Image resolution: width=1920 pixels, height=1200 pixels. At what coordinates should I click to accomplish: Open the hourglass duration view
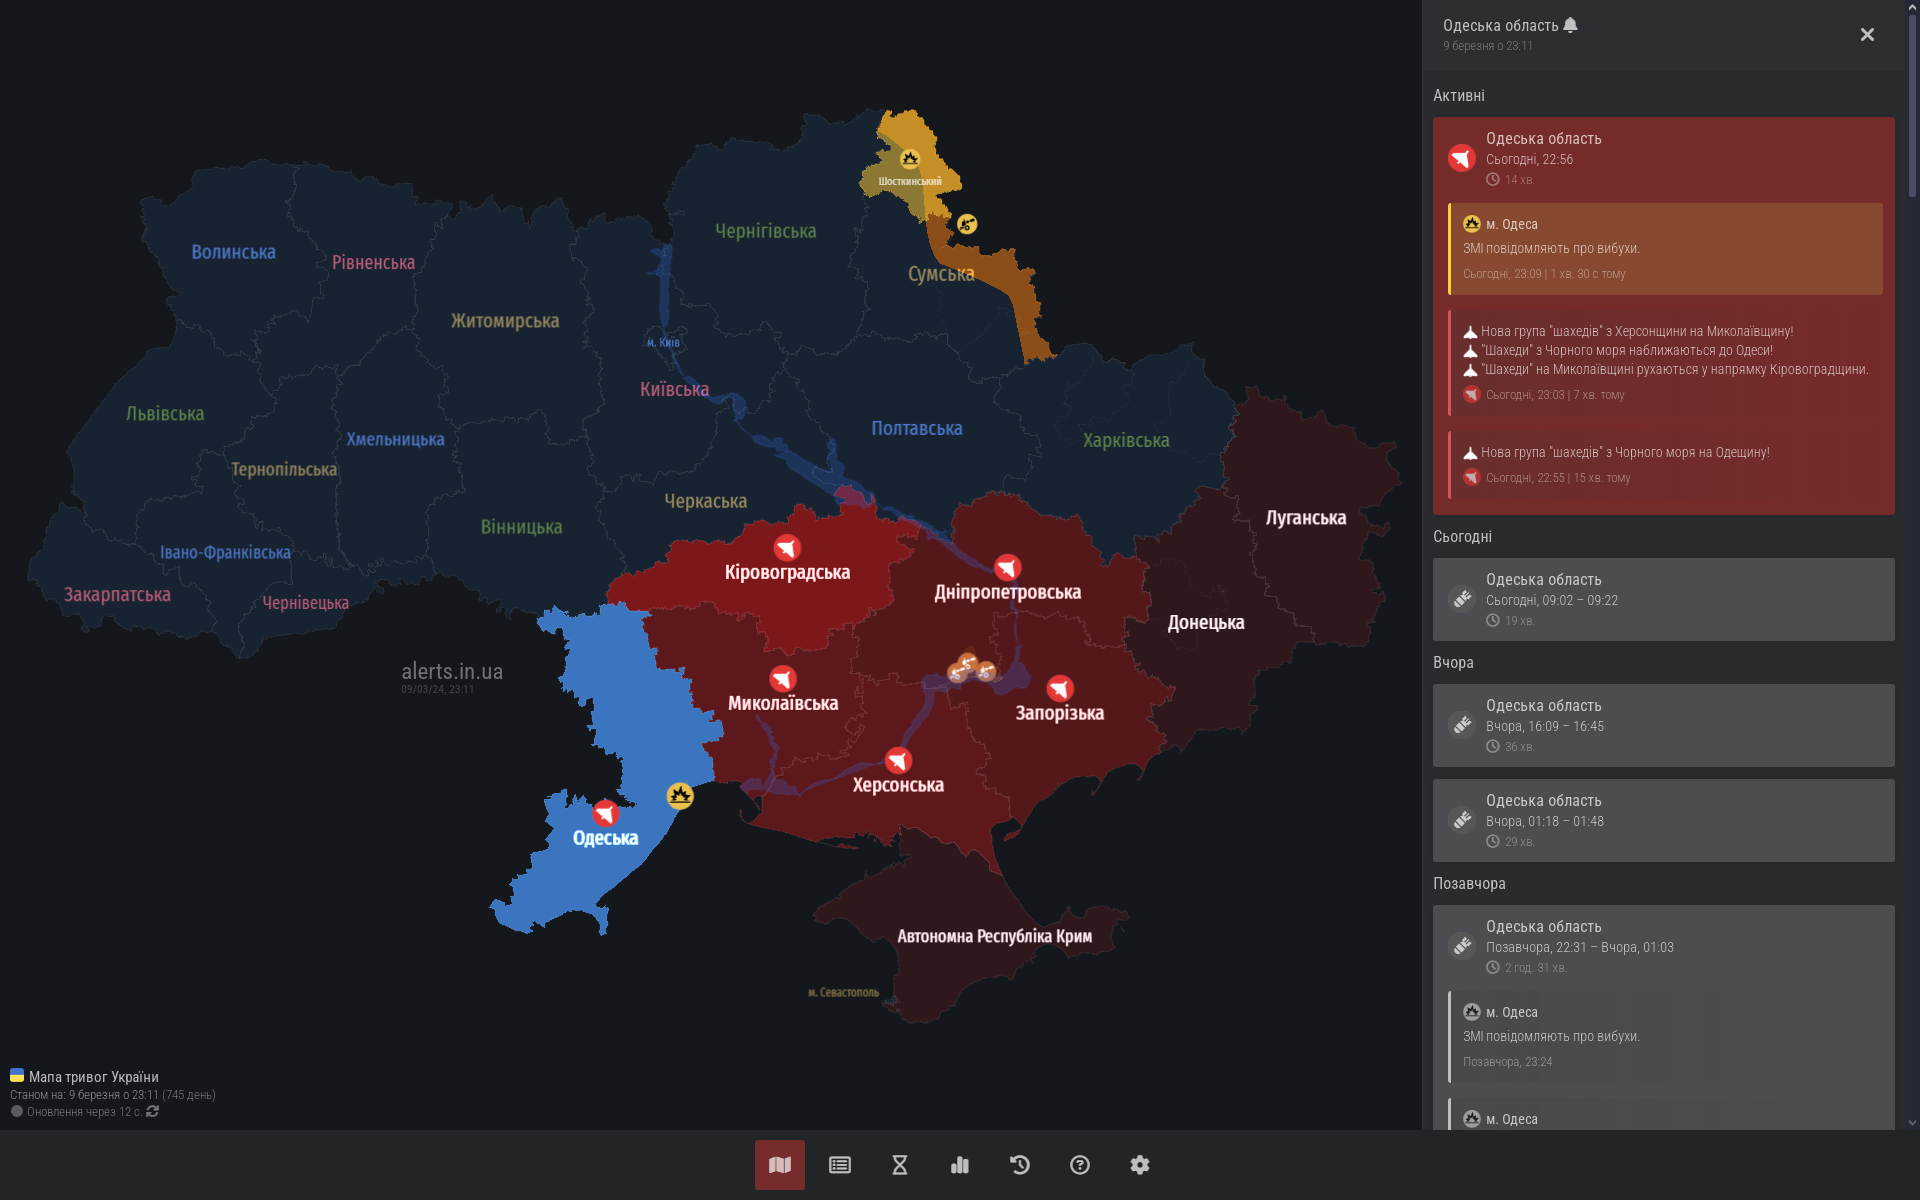[x=900, y=1165]
